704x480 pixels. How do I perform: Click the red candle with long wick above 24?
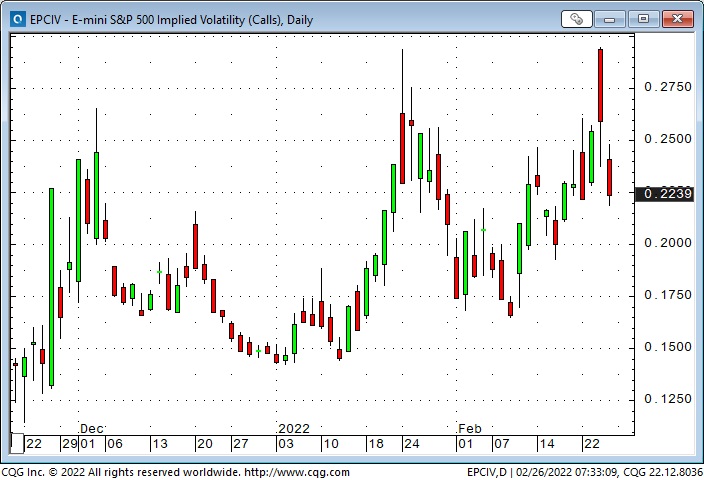tap(402, 148)
